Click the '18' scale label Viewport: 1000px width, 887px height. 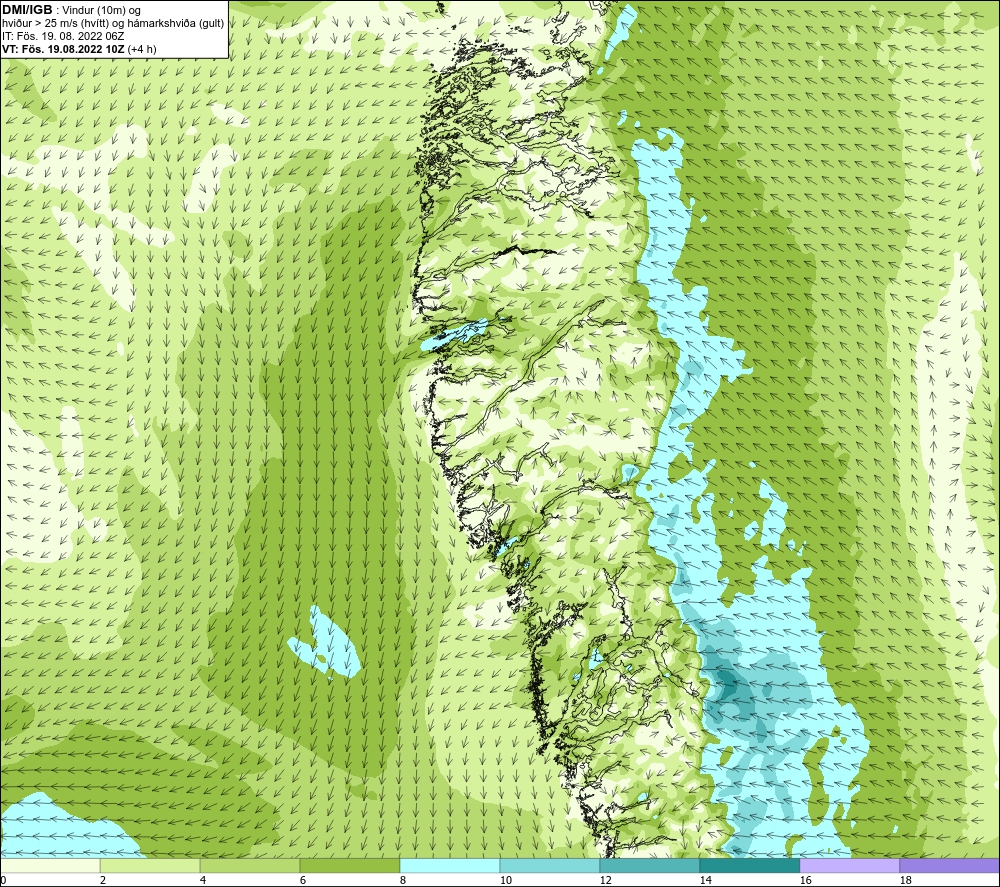pos(905,881)
